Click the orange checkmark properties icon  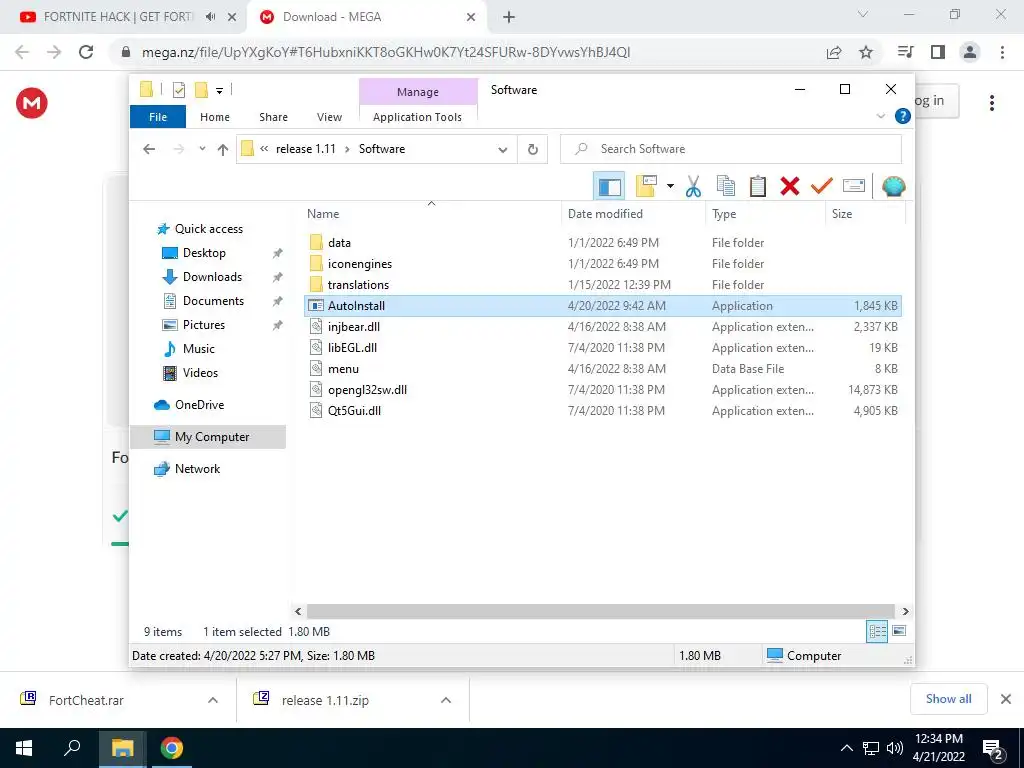(x=822, y=186)
